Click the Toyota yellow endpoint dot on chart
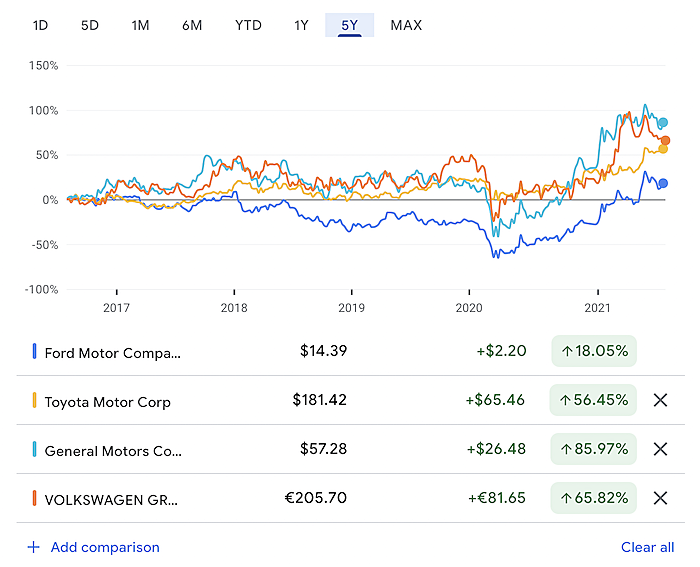 pyautogui.click(x=662, y=149)
